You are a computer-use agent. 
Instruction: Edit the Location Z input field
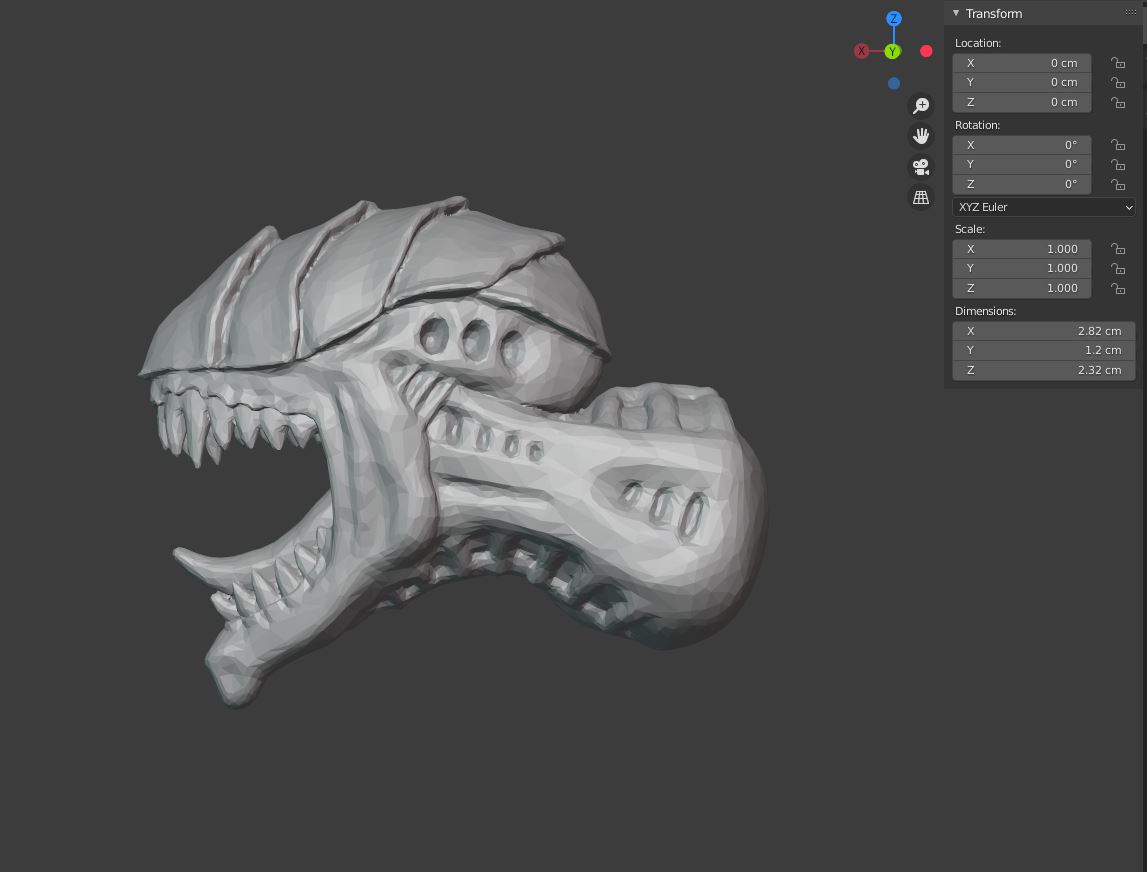(x=1021, y=101)
